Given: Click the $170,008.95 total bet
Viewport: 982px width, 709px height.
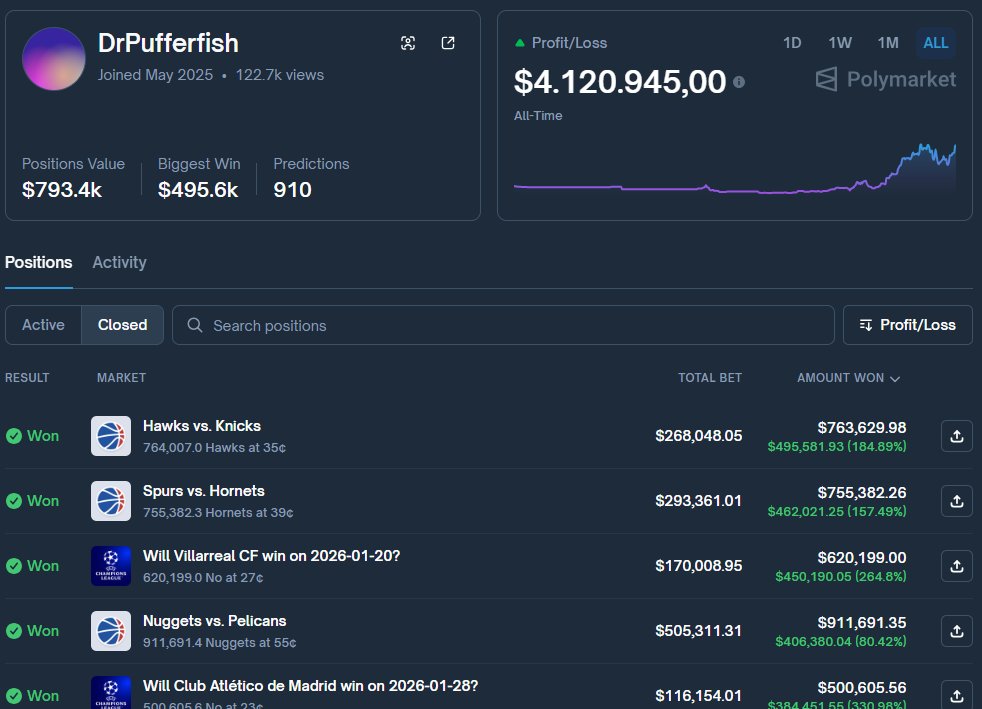Looking at the screenshot, I should coord(698,566).
